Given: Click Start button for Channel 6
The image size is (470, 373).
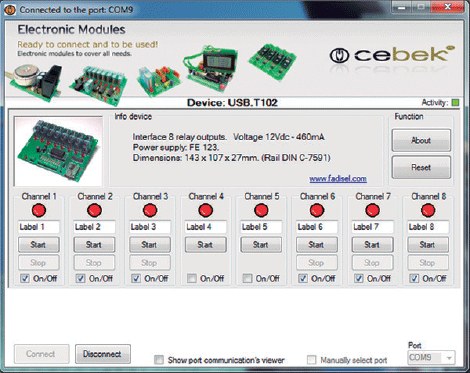Looking at the screenshot, I should [317, 245].
